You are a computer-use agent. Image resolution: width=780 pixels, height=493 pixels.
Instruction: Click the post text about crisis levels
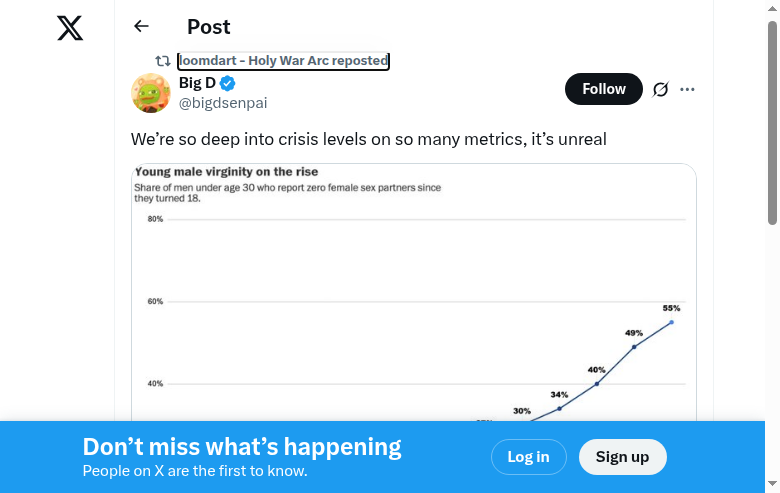369,139
